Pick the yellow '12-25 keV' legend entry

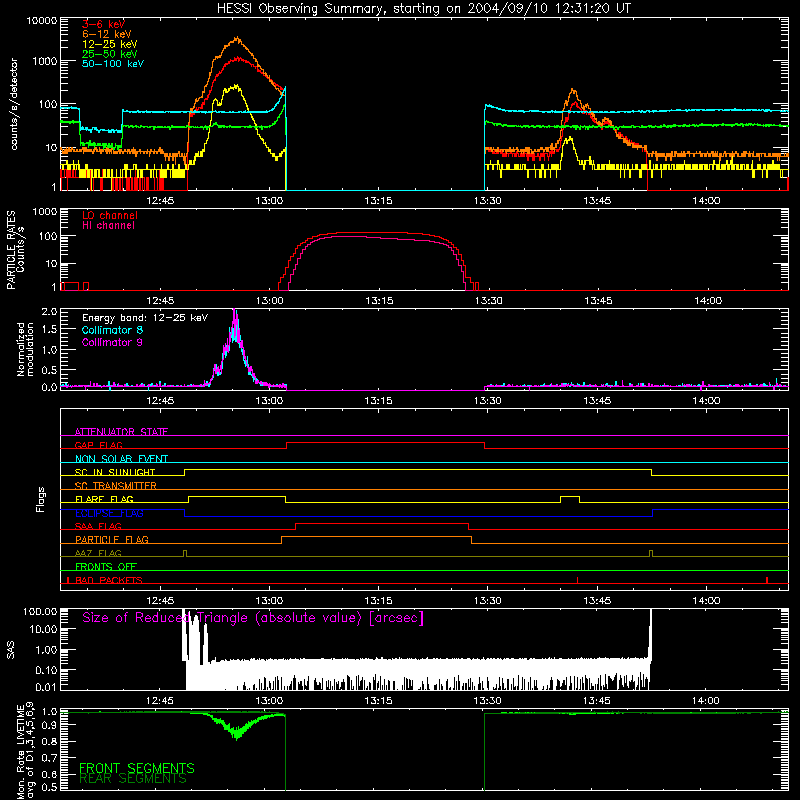pos(110,44)
